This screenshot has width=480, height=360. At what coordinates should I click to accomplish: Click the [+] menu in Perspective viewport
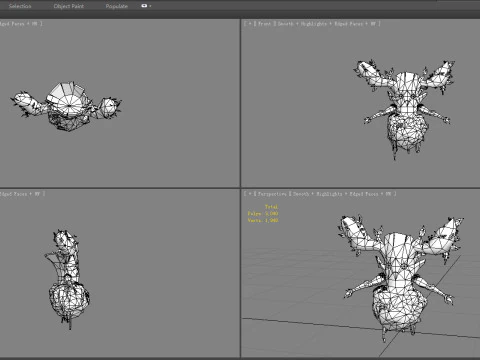click(x=250, y=194)
